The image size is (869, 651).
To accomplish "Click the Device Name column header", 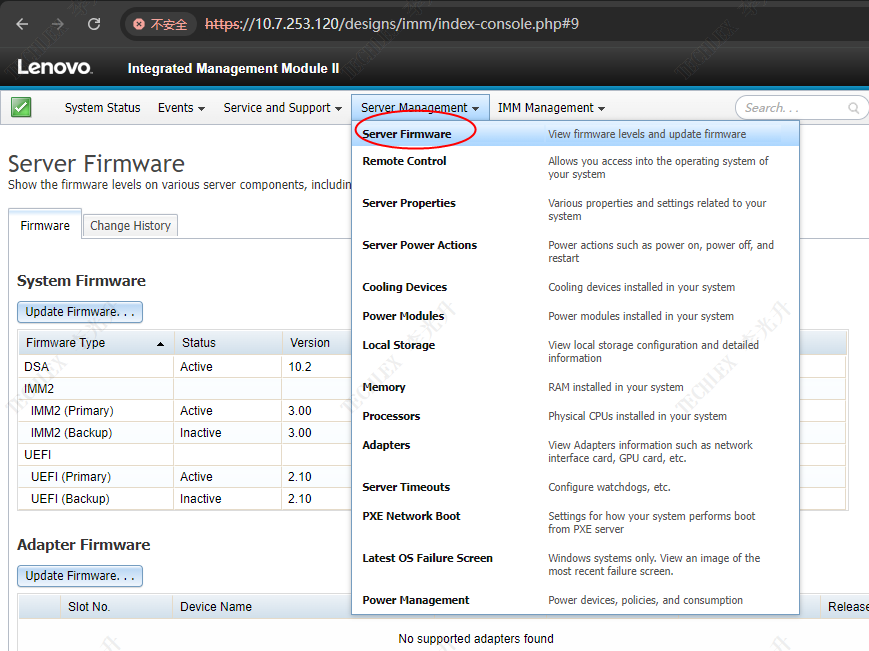I will pyautogui.click(x=262, y=607).
